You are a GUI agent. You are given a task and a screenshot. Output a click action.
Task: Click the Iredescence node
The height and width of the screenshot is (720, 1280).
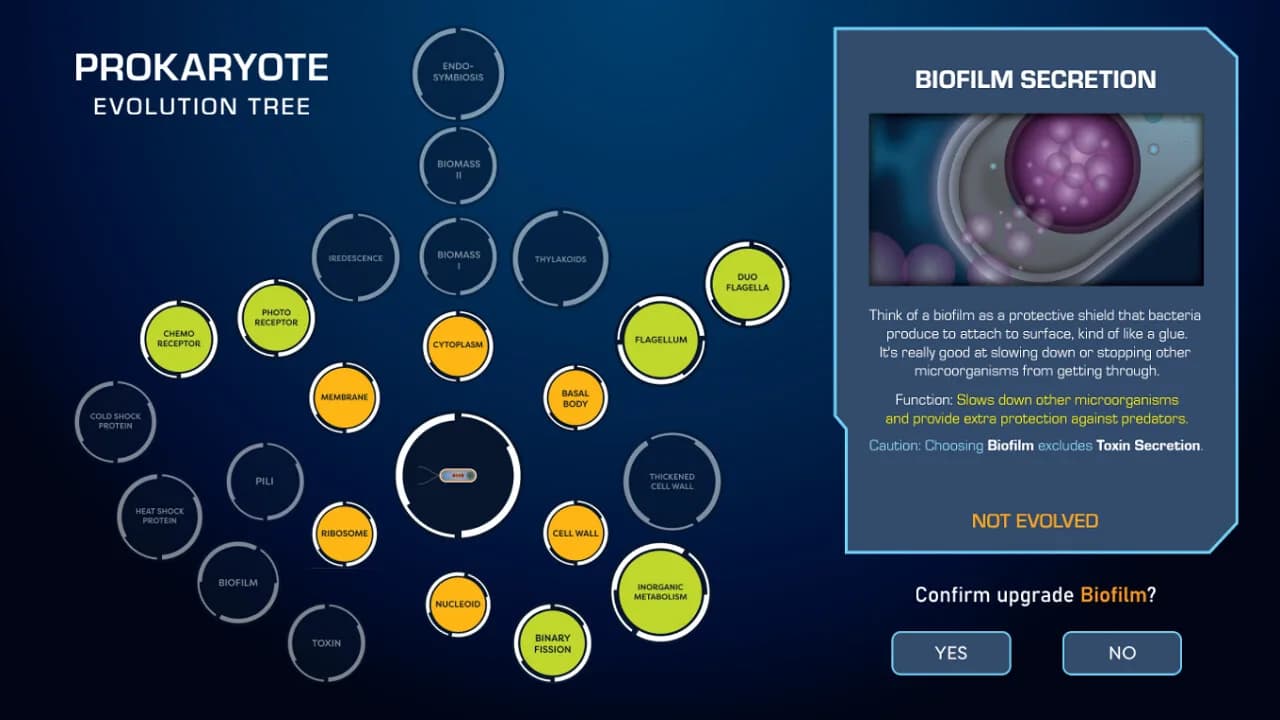pyautogui.click(x=356, y=258)
